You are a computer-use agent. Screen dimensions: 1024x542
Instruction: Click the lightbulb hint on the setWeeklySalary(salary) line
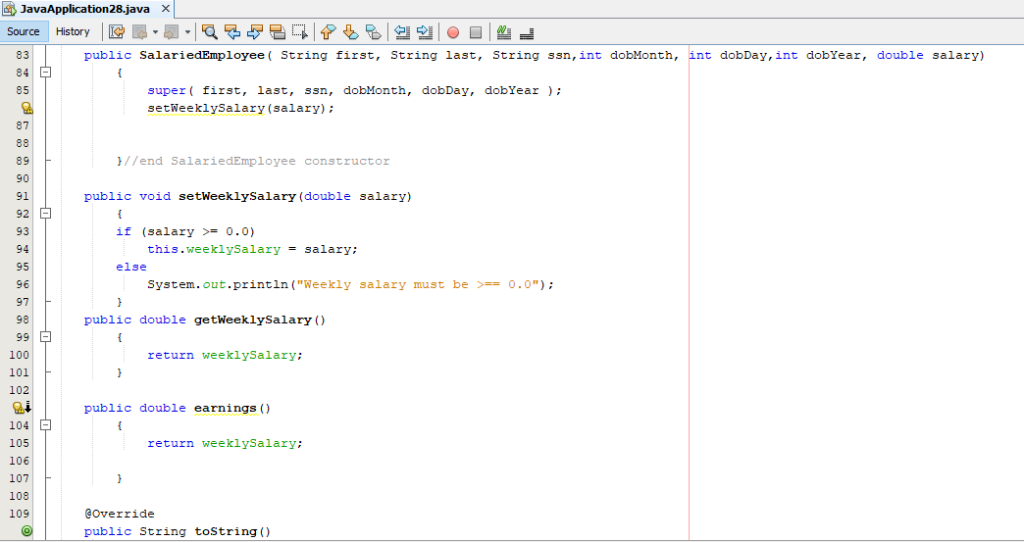coord(27,108)
